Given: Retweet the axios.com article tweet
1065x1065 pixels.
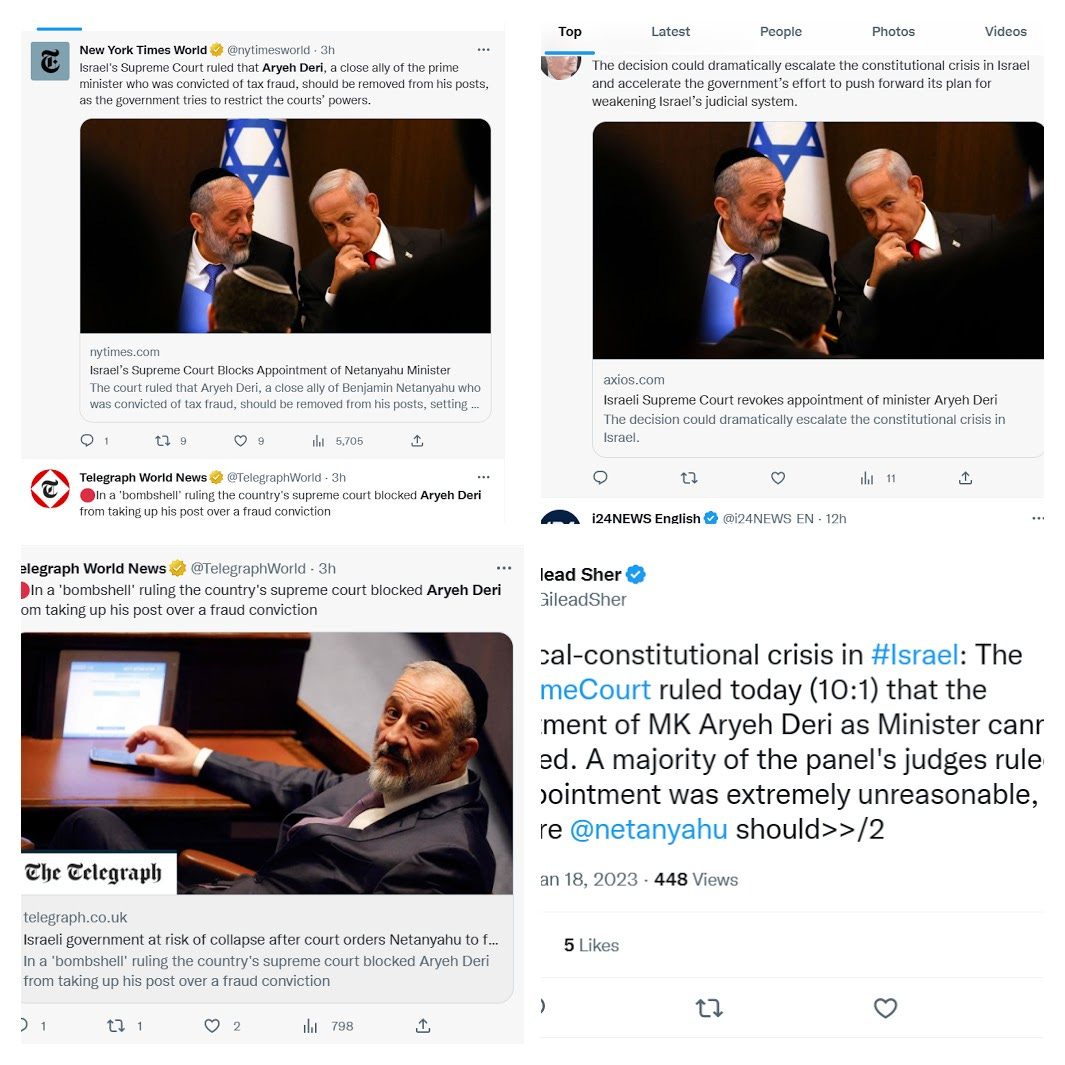Looking at the screenshot, I should (x=689, y=478).
